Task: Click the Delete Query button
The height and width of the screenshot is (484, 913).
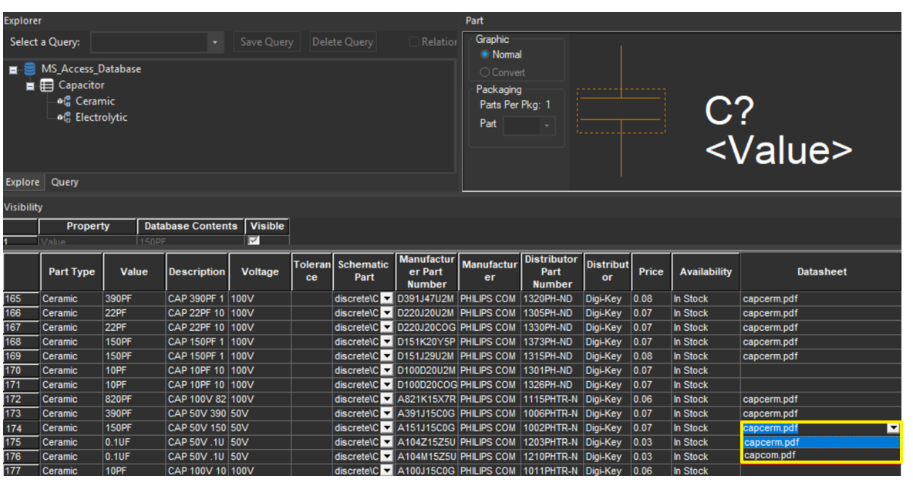Action: 343,42
